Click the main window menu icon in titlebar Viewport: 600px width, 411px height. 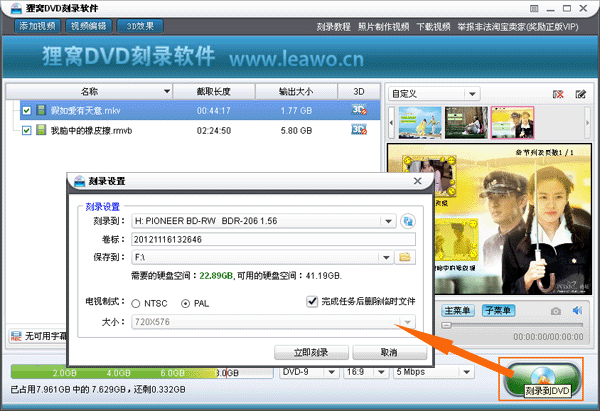pyautogui.click(x=534, y=8)
